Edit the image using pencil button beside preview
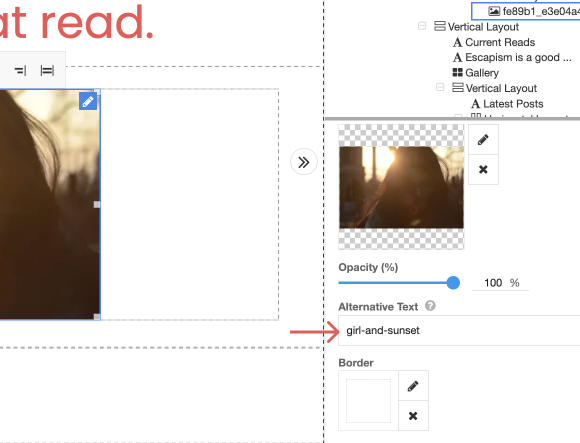The width and height of the screenshot is (580, 443). click(x=483, y=140)
